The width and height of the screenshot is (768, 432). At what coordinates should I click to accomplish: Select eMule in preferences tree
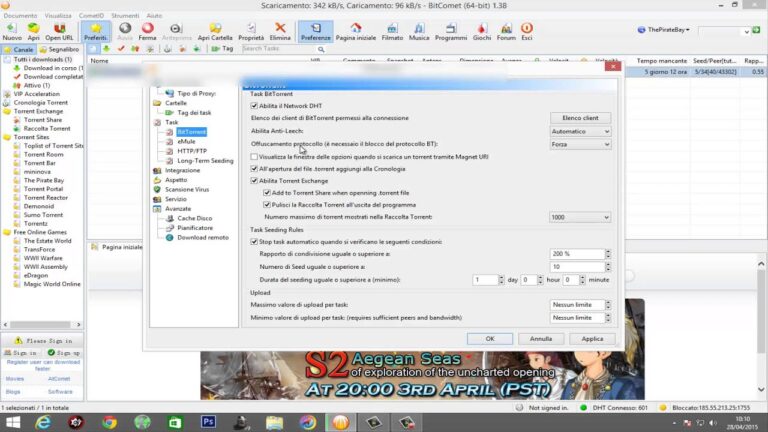[186, 142]
